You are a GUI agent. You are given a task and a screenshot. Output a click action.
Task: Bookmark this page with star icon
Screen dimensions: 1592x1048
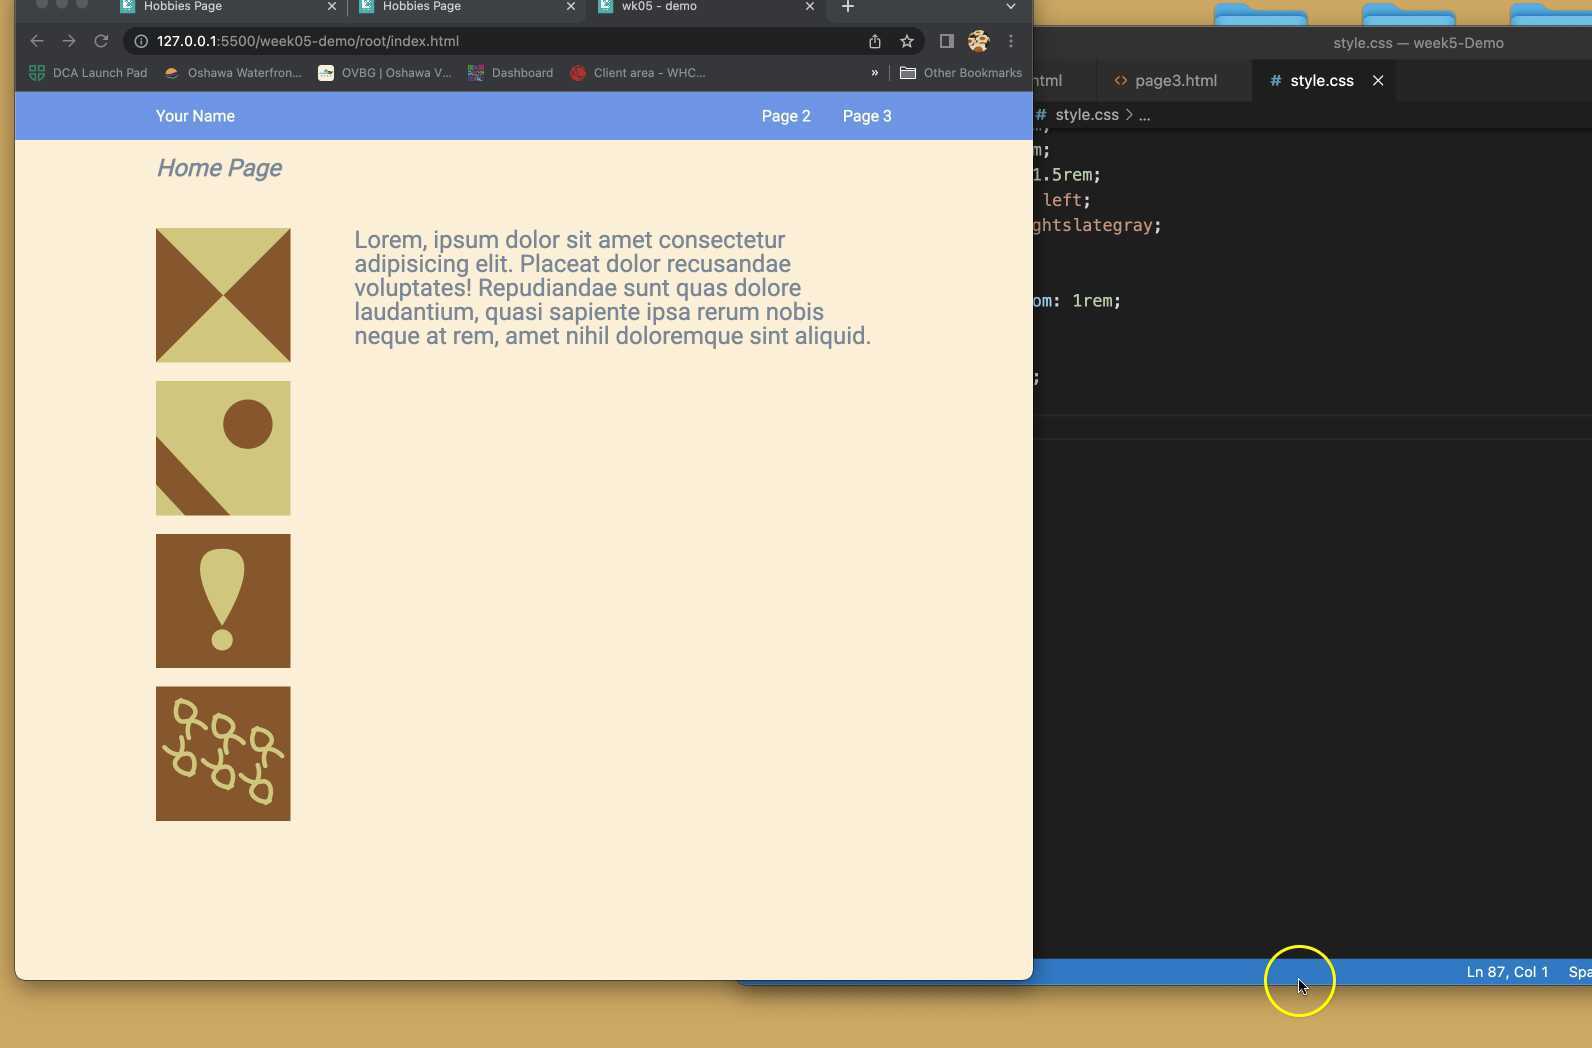coord(907,41)
